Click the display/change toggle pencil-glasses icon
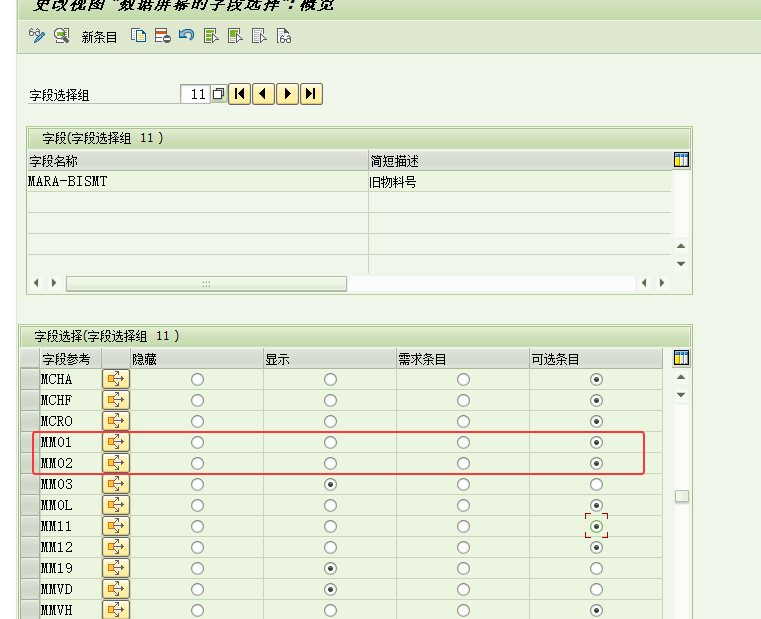 tap(37, 36)
